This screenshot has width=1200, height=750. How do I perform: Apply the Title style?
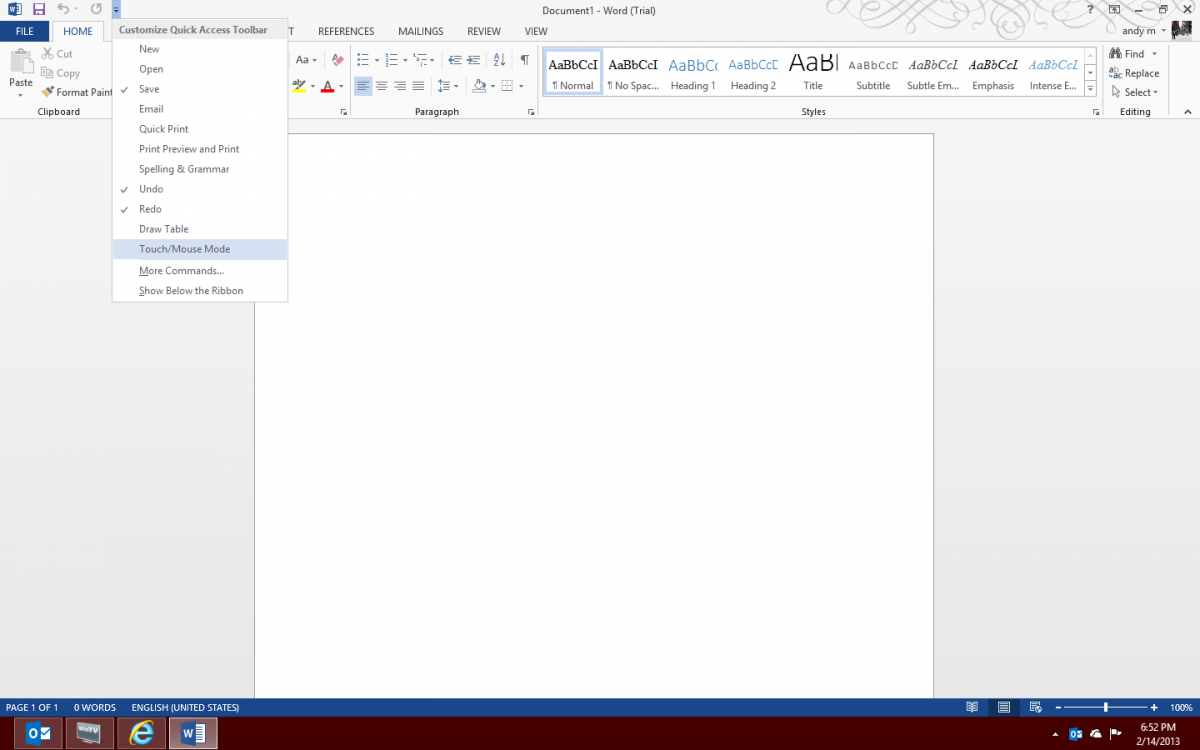click(813, 72)
